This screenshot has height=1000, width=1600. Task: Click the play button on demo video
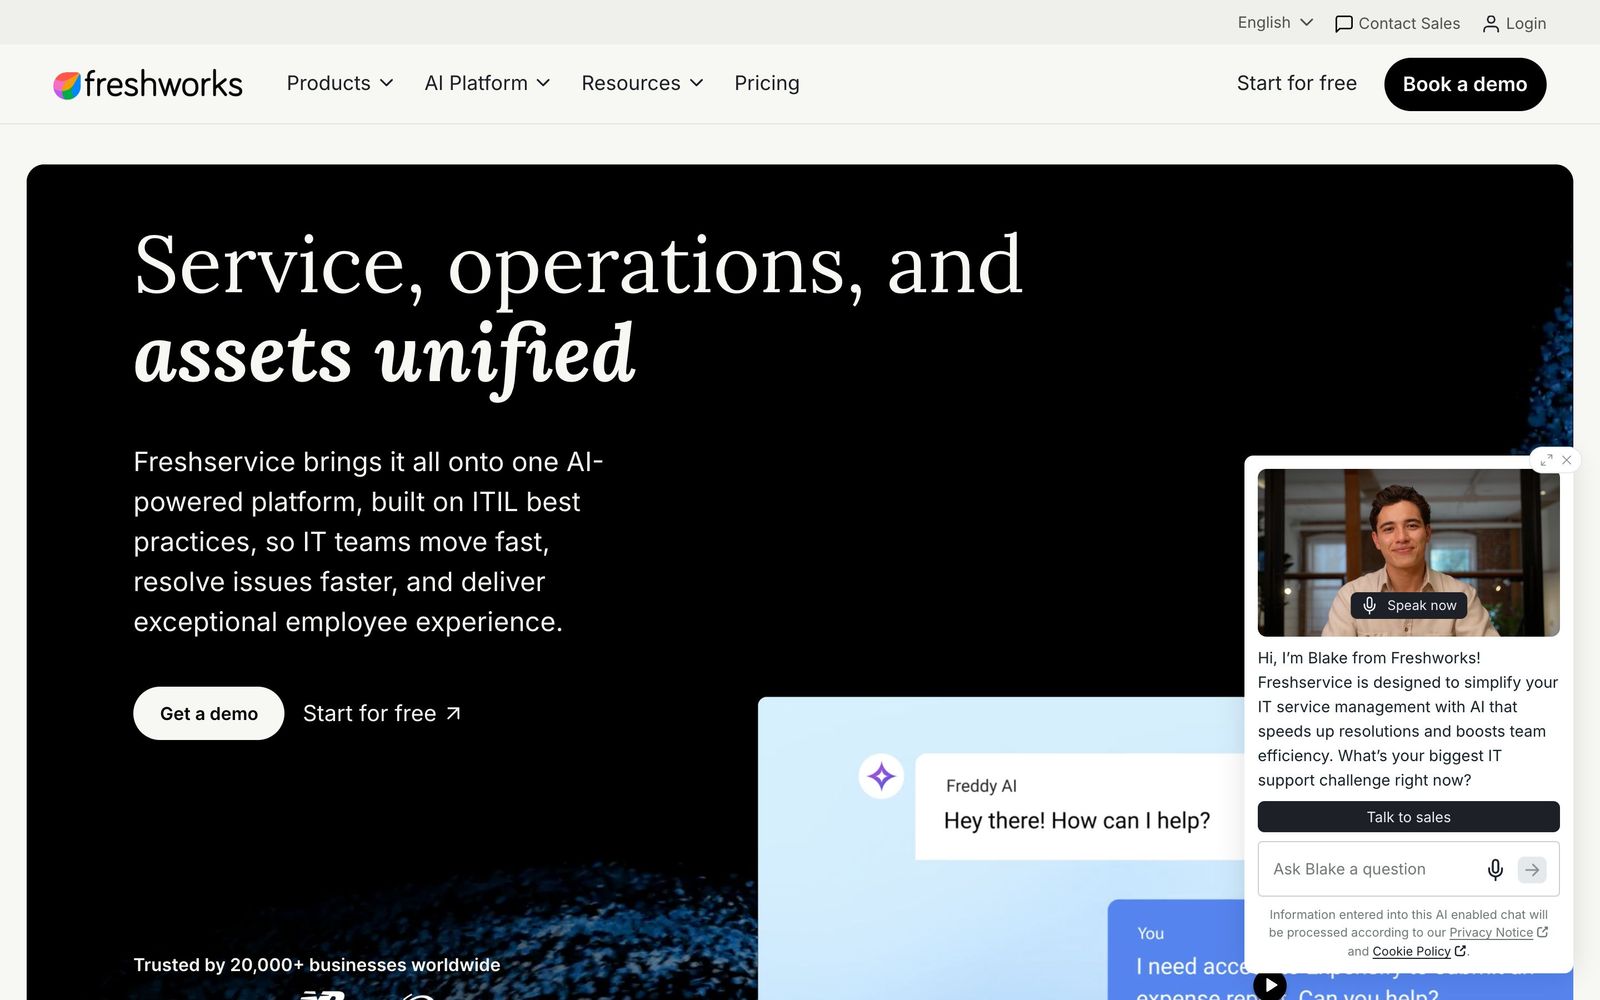tap(1270, 985)
